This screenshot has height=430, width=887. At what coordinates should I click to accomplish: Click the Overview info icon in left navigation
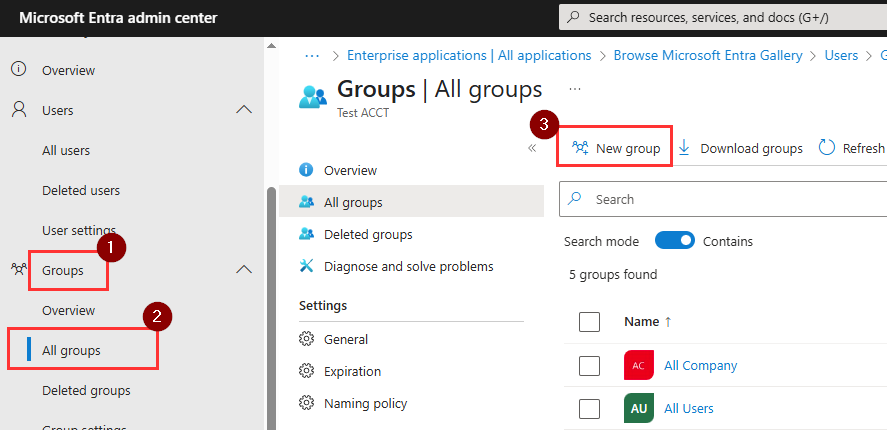point(19,70)
